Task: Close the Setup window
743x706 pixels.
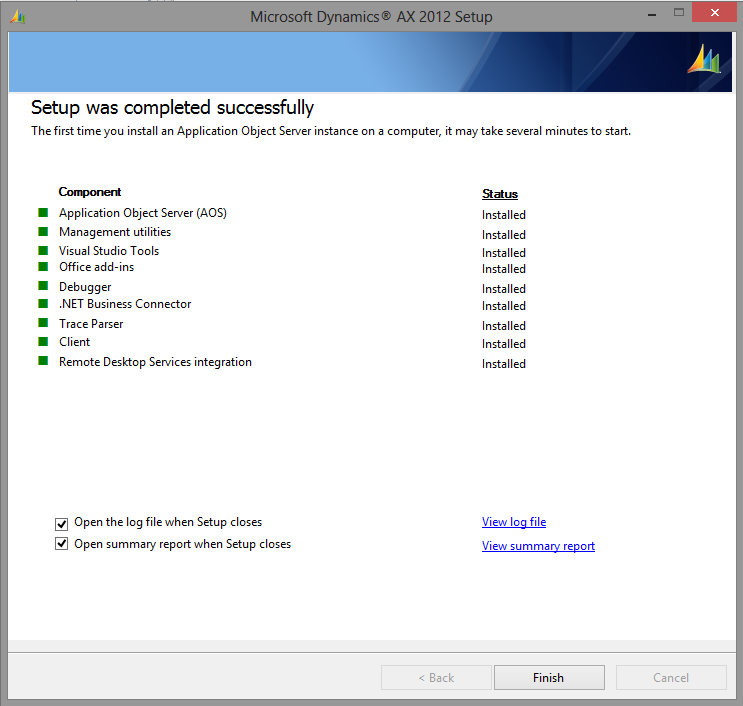Action: (x=715, y=12)
